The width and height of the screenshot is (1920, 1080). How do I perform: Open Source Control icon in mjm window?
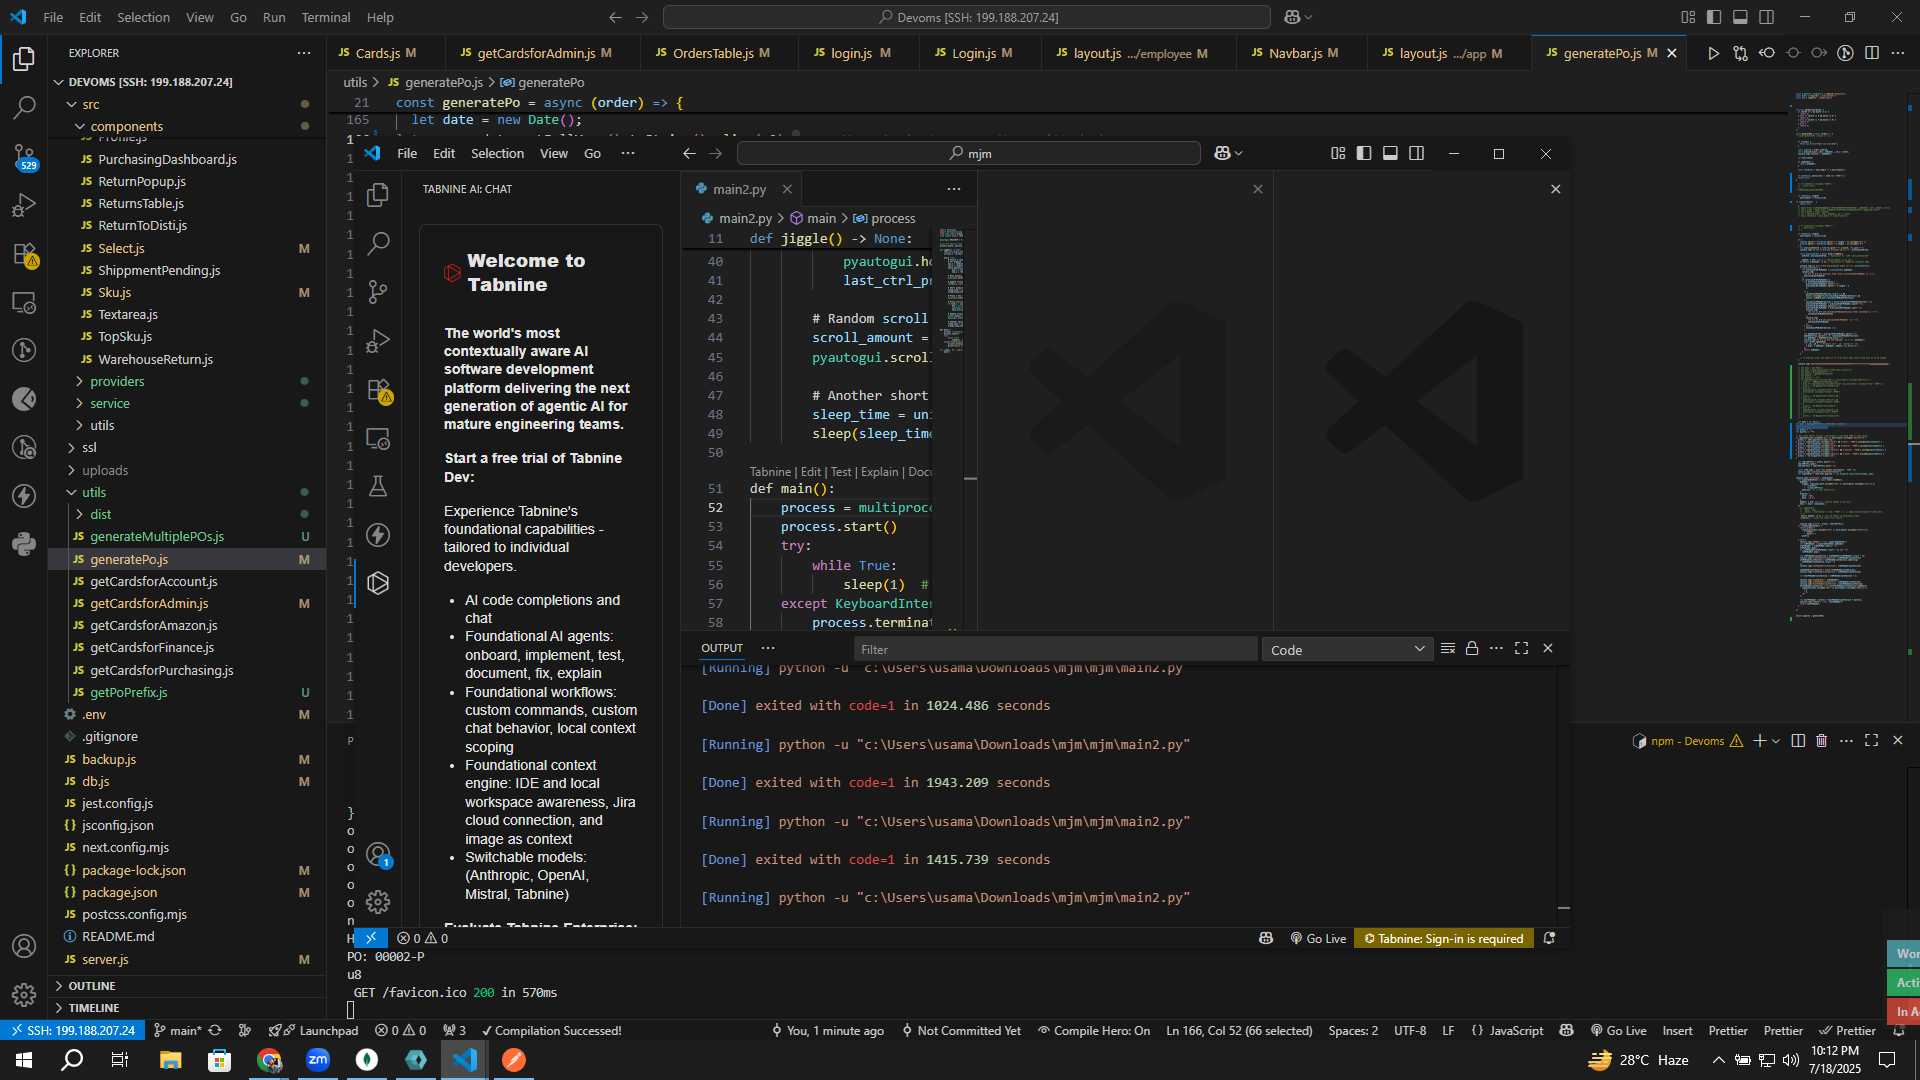point(378,292)
